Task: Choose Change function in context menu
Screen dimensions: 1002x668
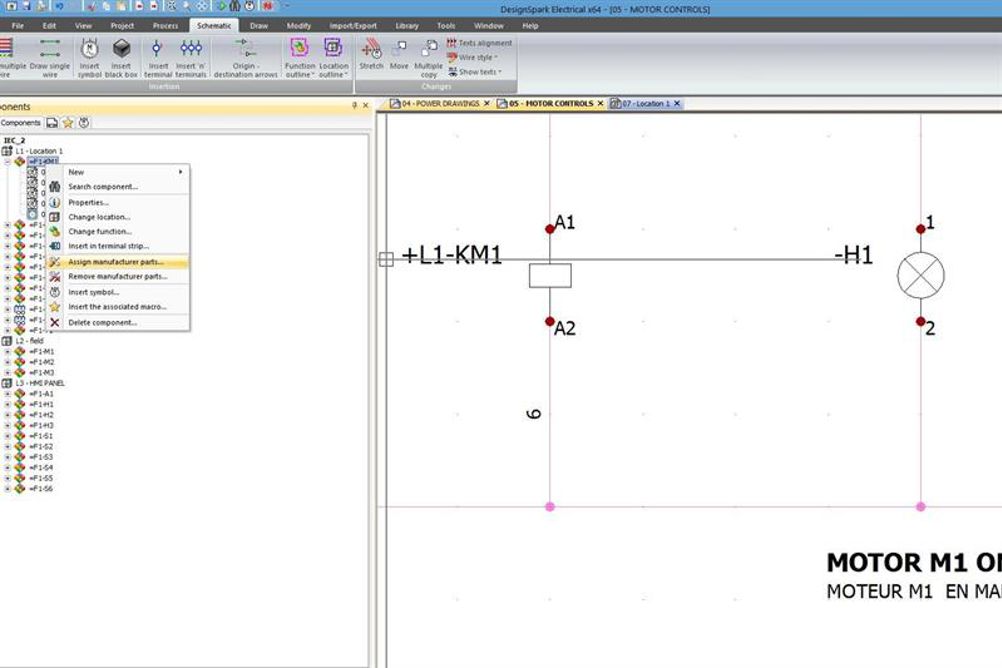Action: point(118,231)
